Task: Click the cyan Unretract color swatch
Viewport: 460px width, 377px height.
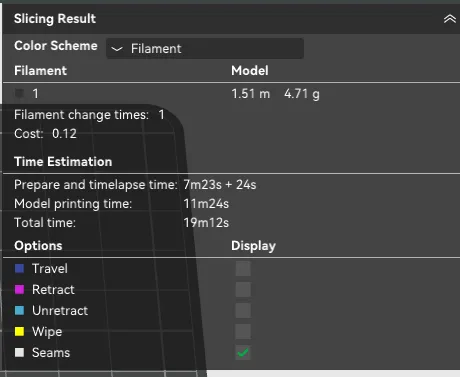Action: (x=20, y=310)
